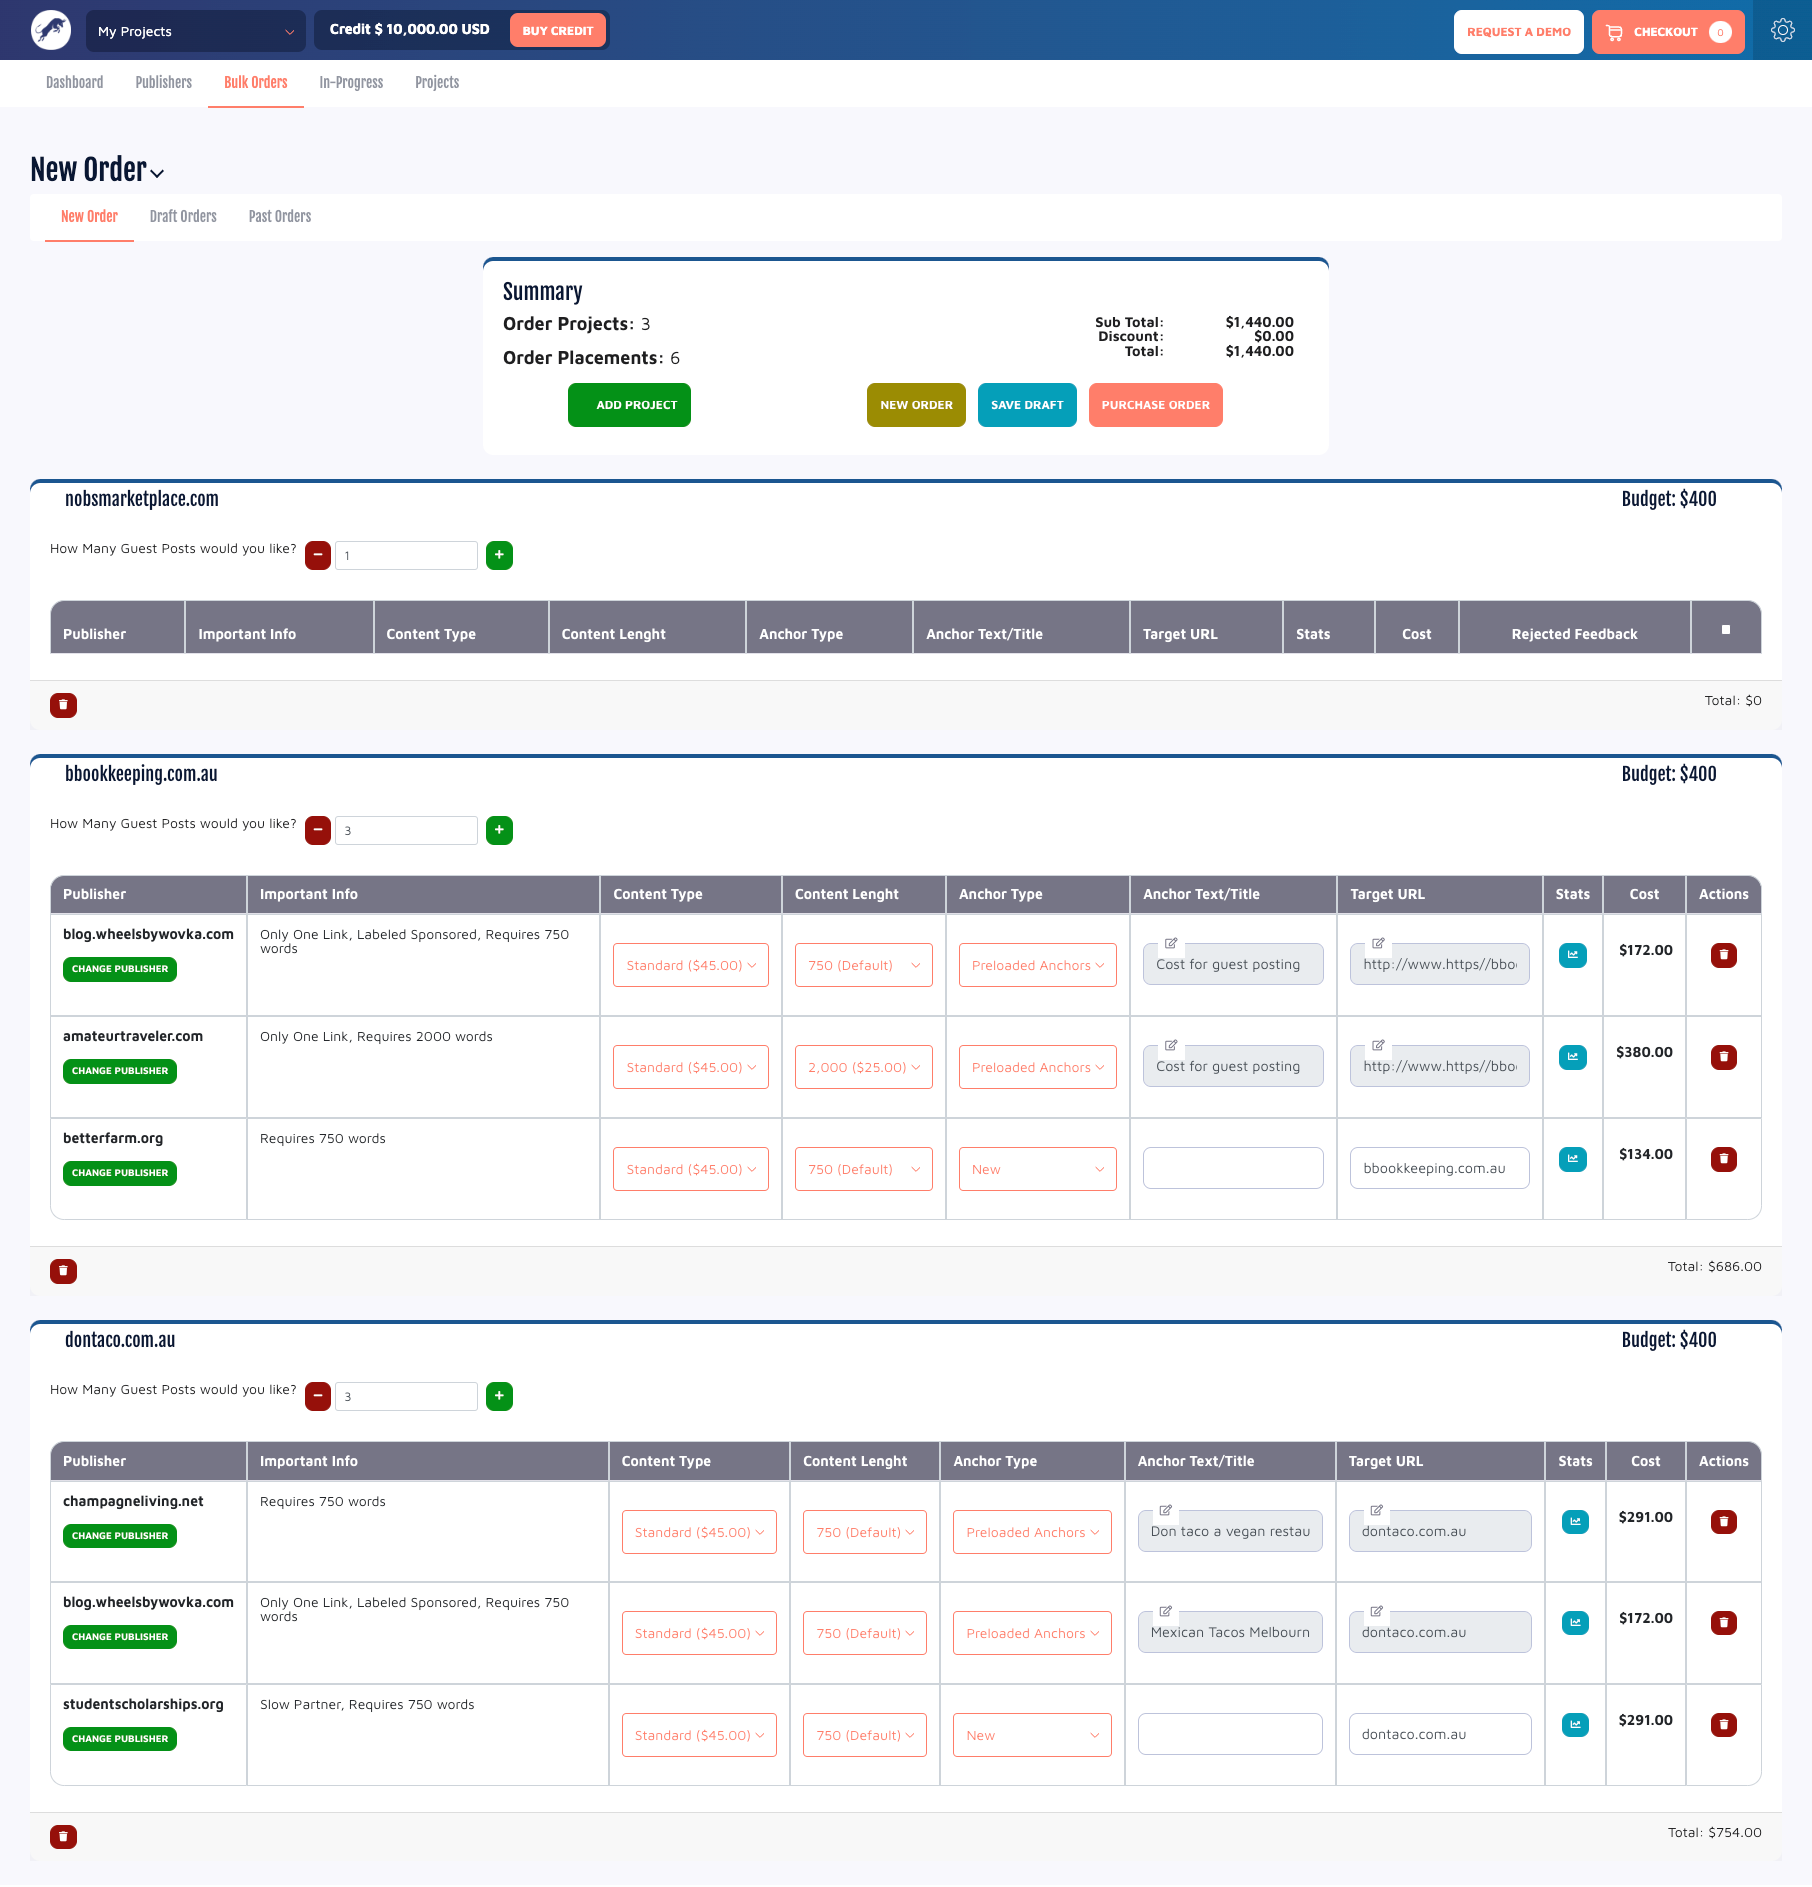Screen dimensions: 1812x1887
Task: Click the stats chart icon for amateurtraveler.com
Action: click(x=1572, y=1057)
